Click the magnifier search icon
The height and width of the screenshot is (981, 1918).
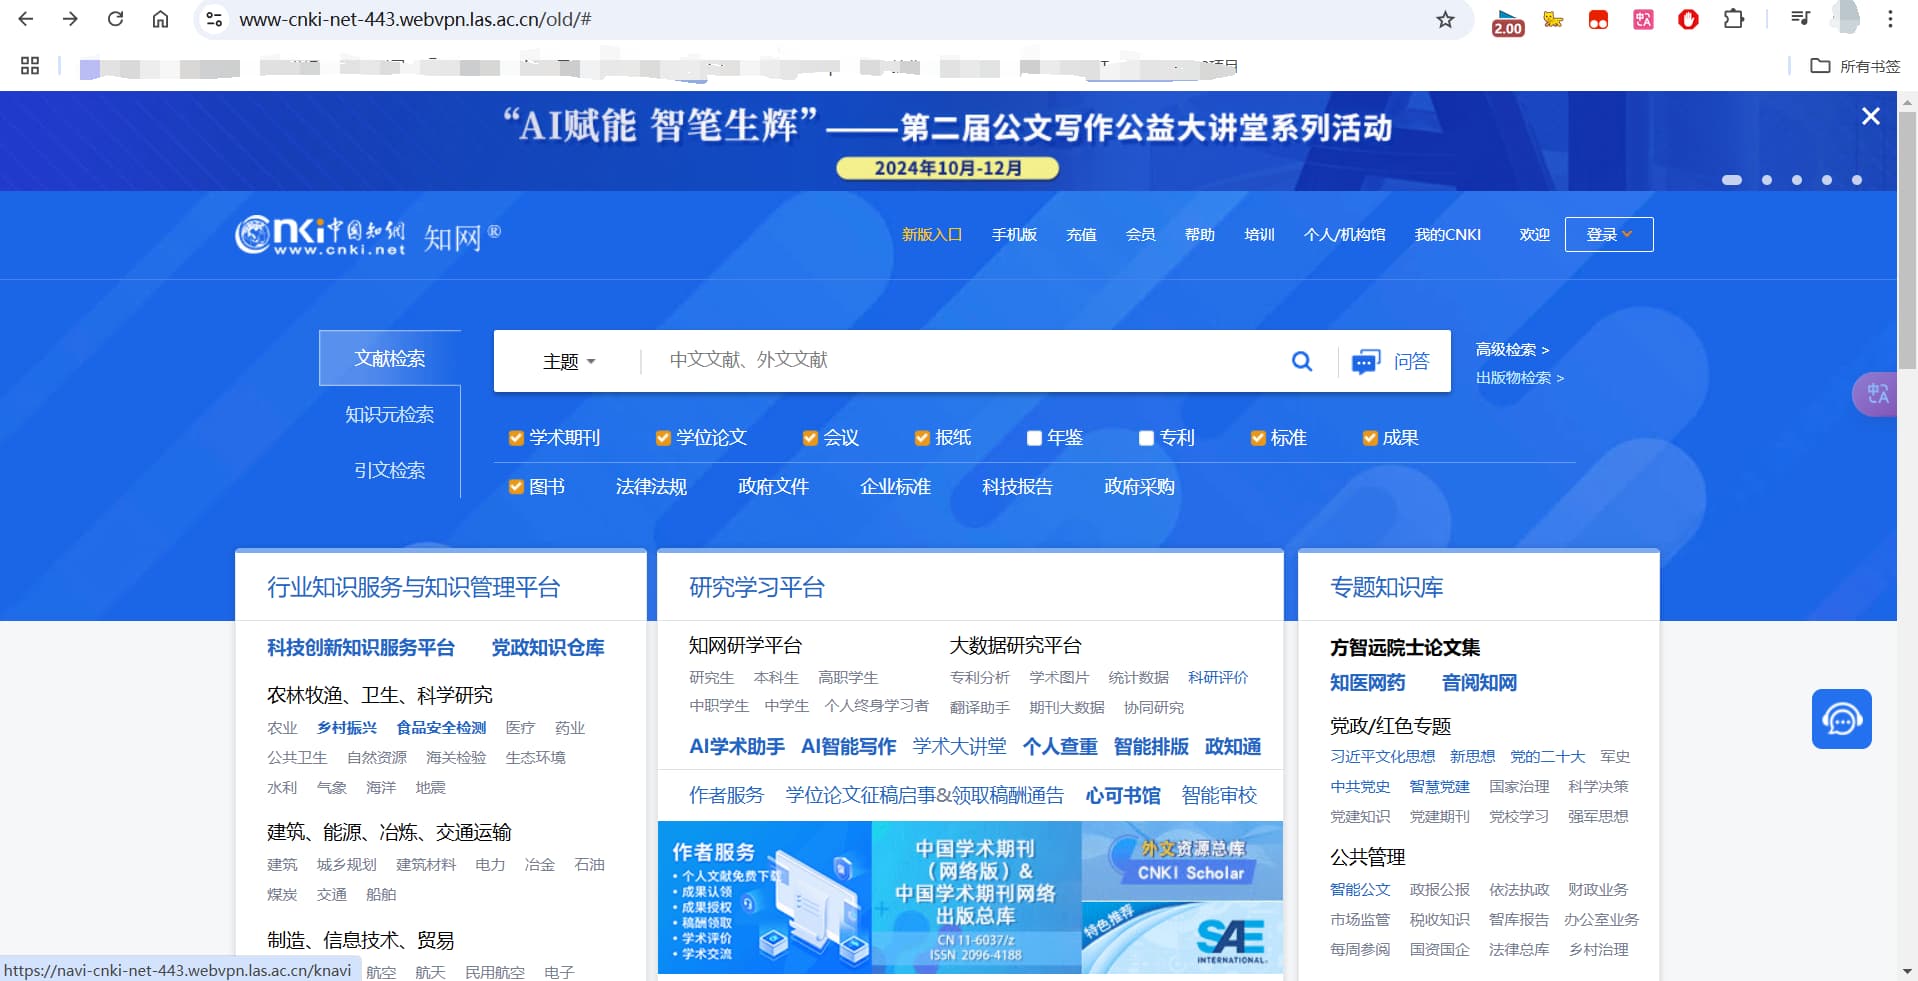(x=1302, y=361)
